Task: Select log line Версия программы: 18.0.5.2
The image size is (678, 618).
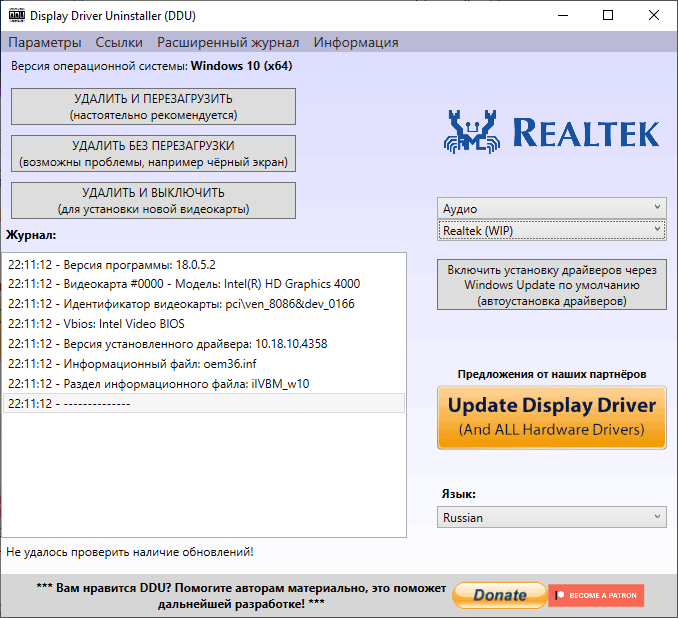Action: (x=204, y=265)
